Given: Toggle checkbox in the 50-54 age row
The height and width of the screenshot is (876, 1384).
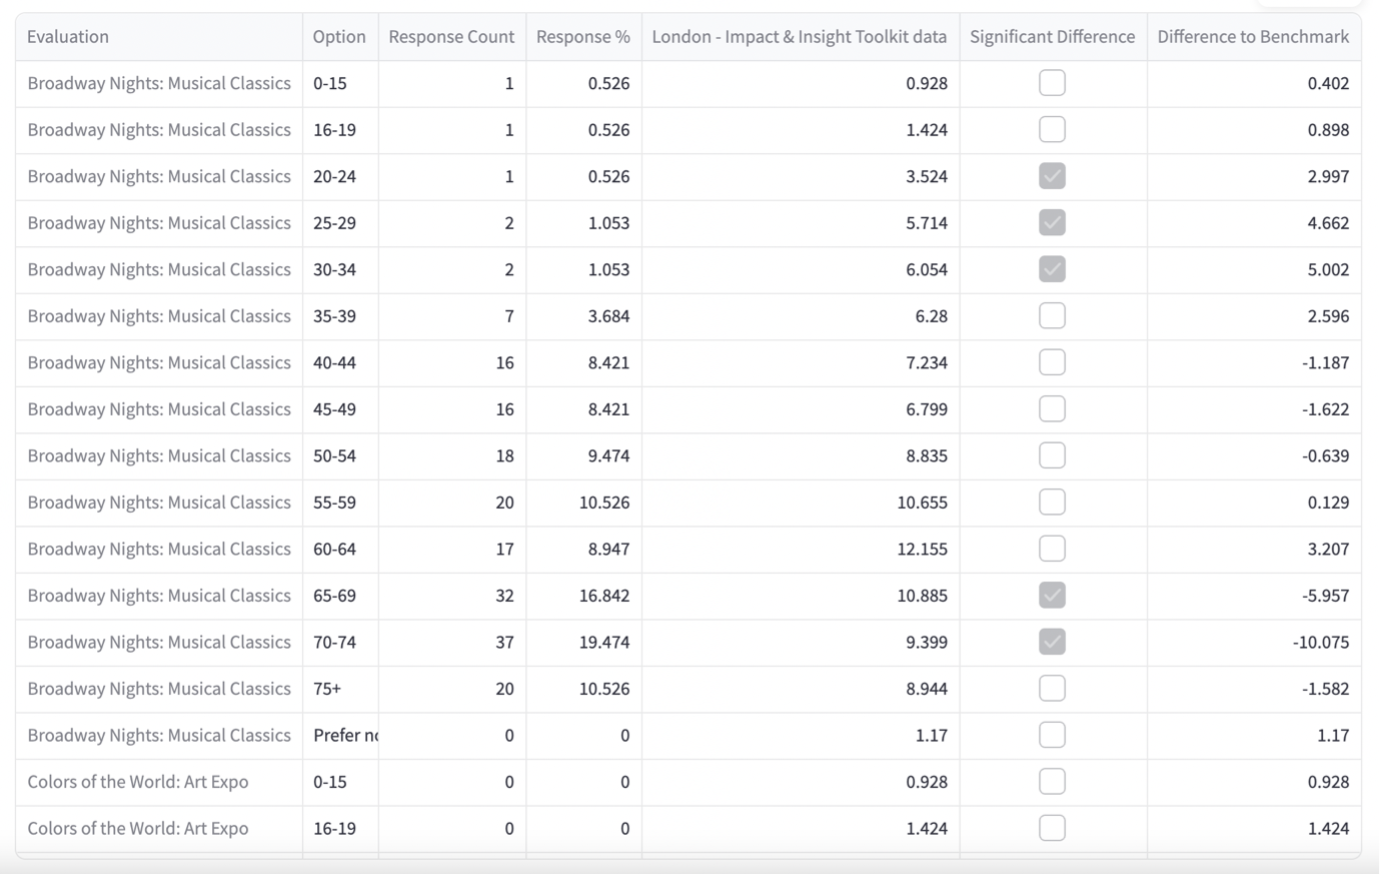Looking at the screenshot, I should click(x=1052, y=456).
